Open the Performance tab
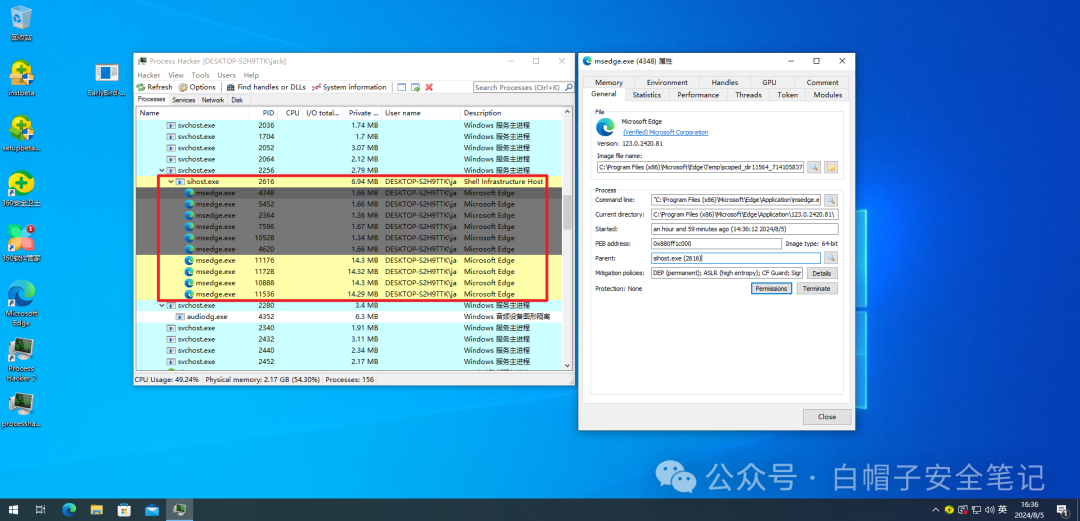The image size is (1080, 521). tap(698, 95)
